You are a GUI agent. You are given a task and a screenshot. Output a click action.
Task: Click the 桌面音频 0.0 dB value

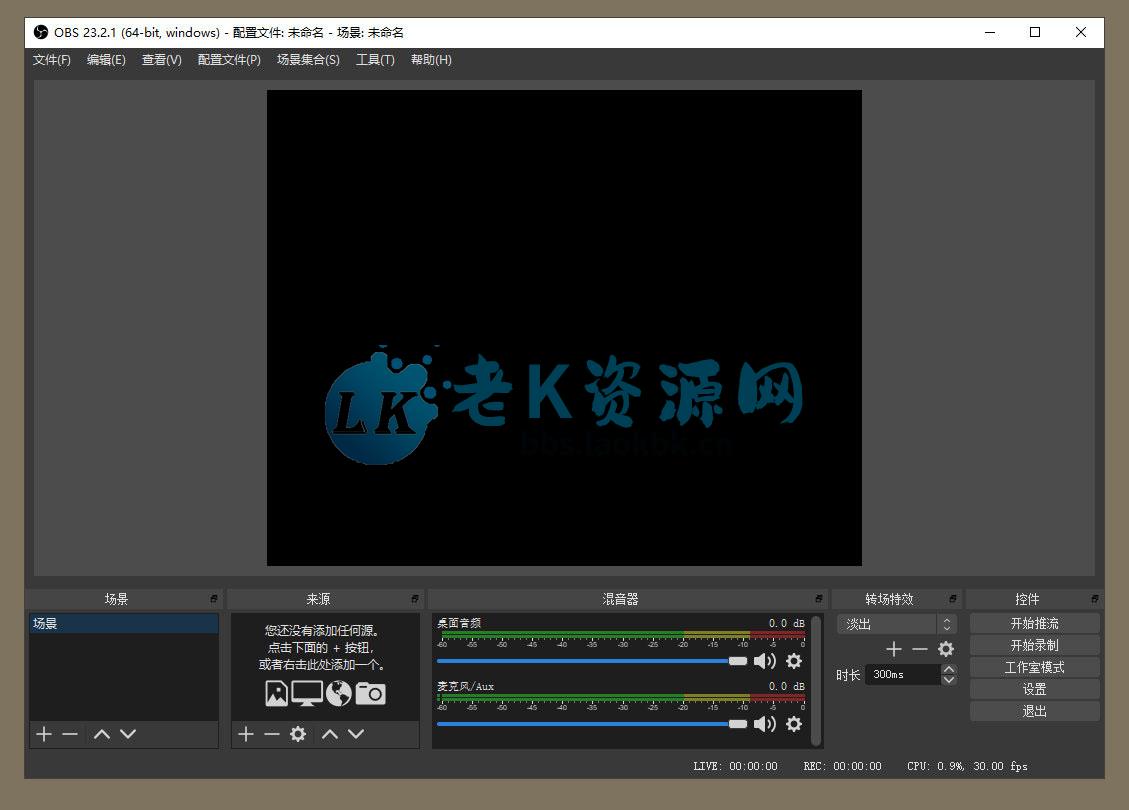[x=786, y=624]
